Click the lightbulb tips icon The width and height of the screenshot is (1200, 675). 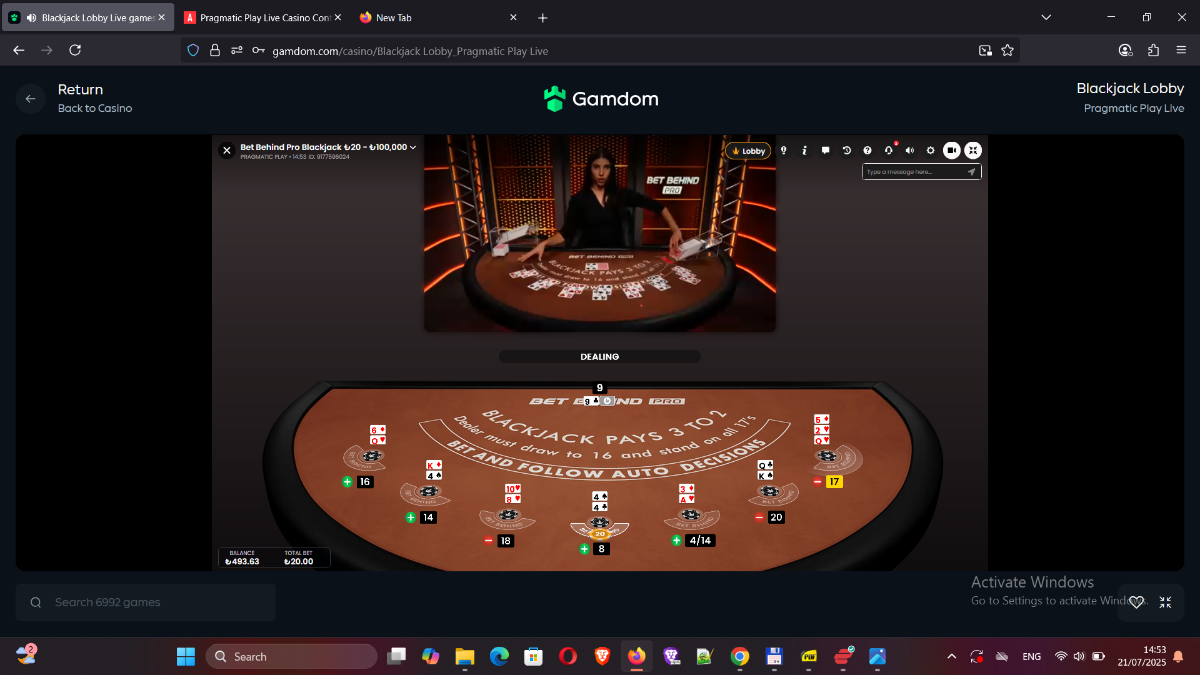click(x=784, y=151)
